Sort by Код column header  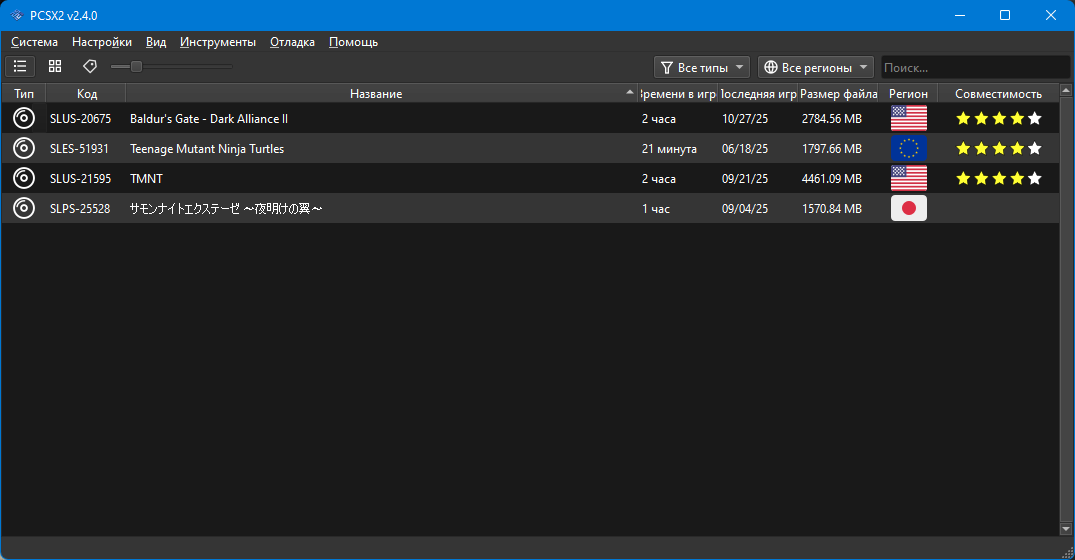tap(86, 93)
